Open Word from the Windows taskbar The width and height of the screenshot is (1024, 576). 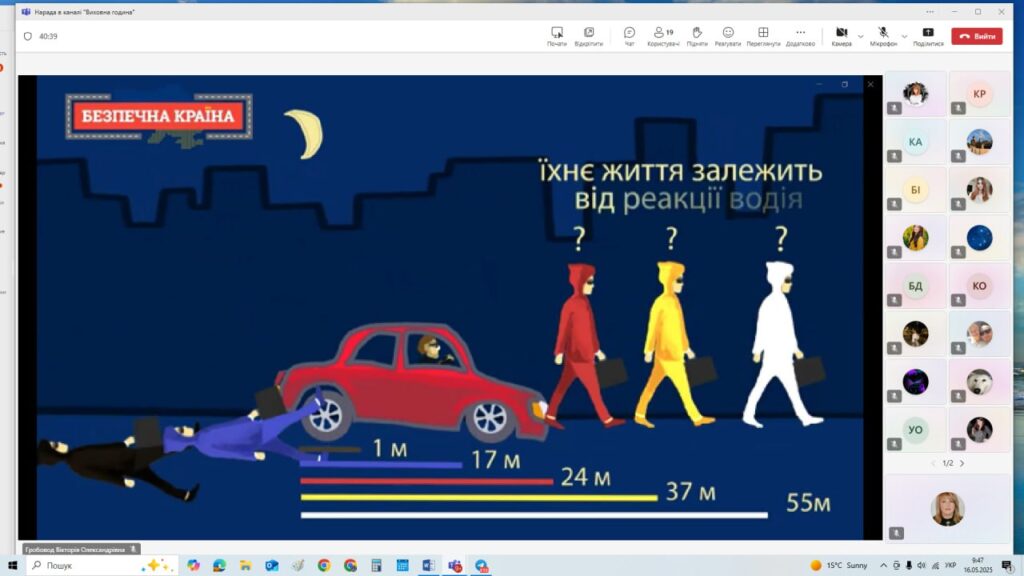(428, 565)
